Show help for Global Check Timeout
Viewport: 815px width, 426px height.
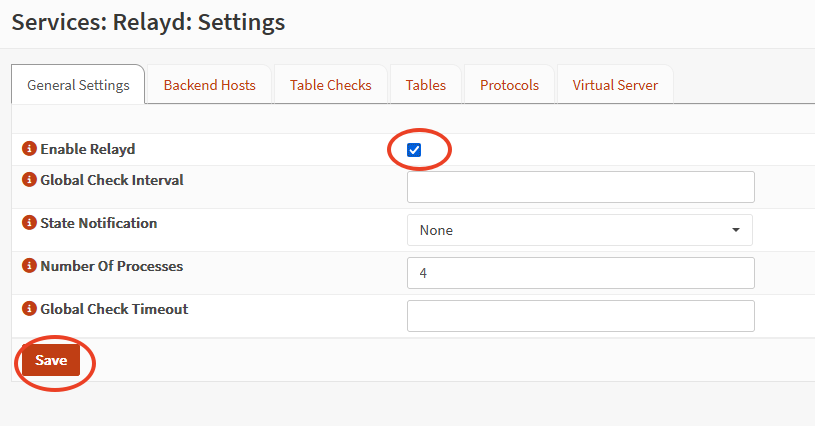point(29,310)
